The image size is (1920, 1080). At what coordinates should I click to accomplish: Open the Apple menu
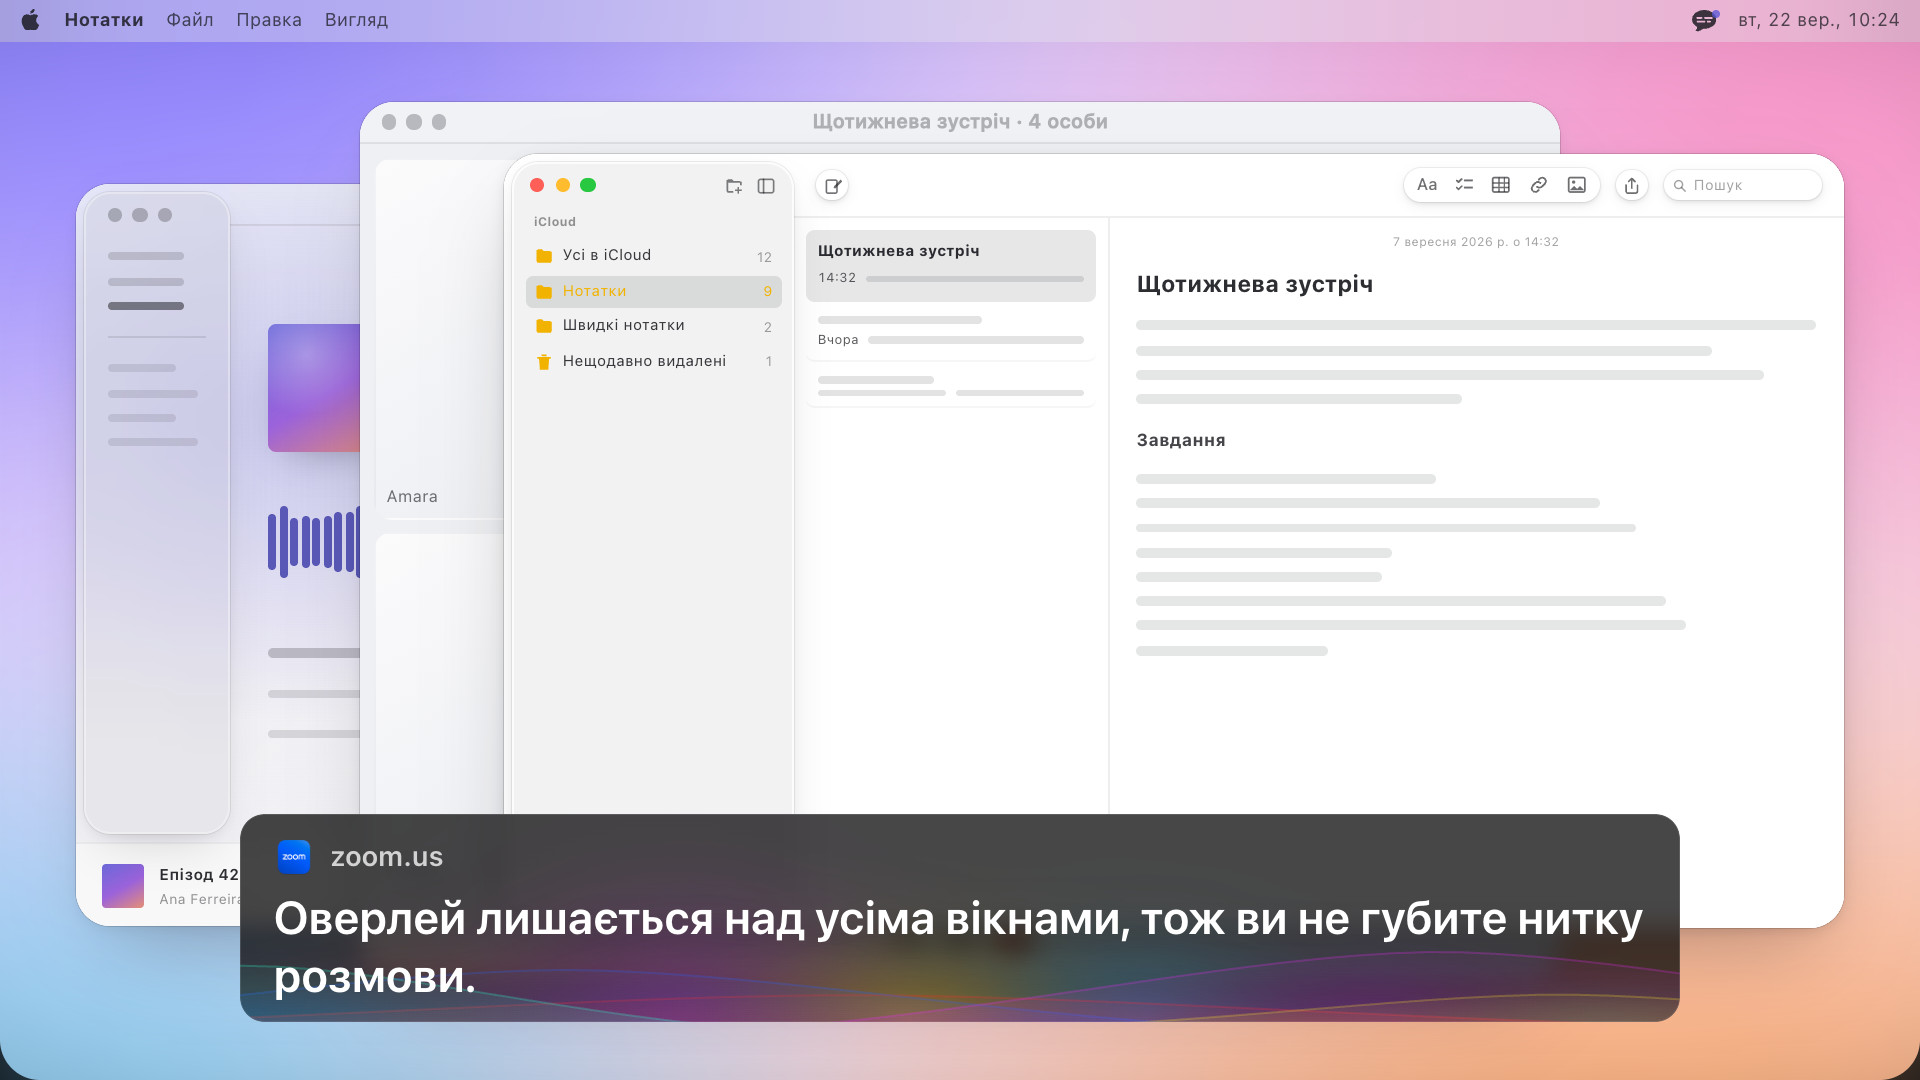(30, 20)
